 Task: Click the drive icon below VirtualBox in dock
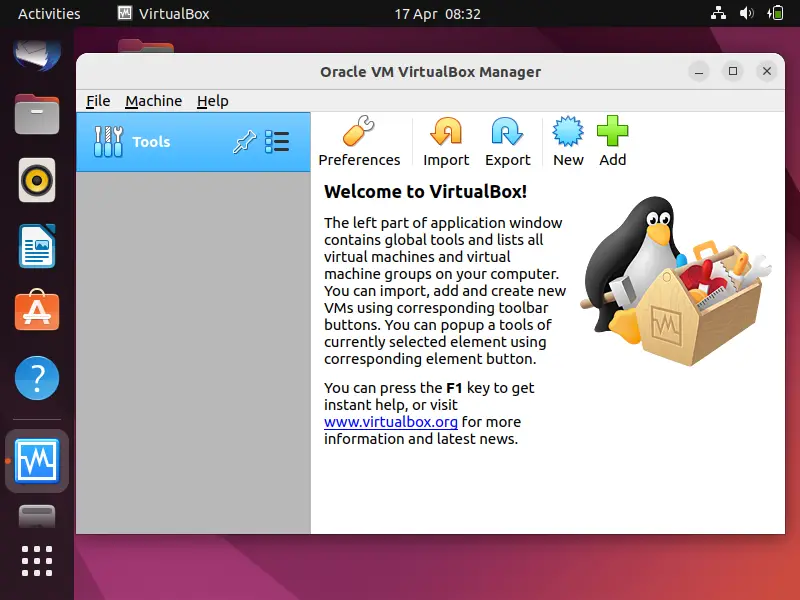click(37, 516)
